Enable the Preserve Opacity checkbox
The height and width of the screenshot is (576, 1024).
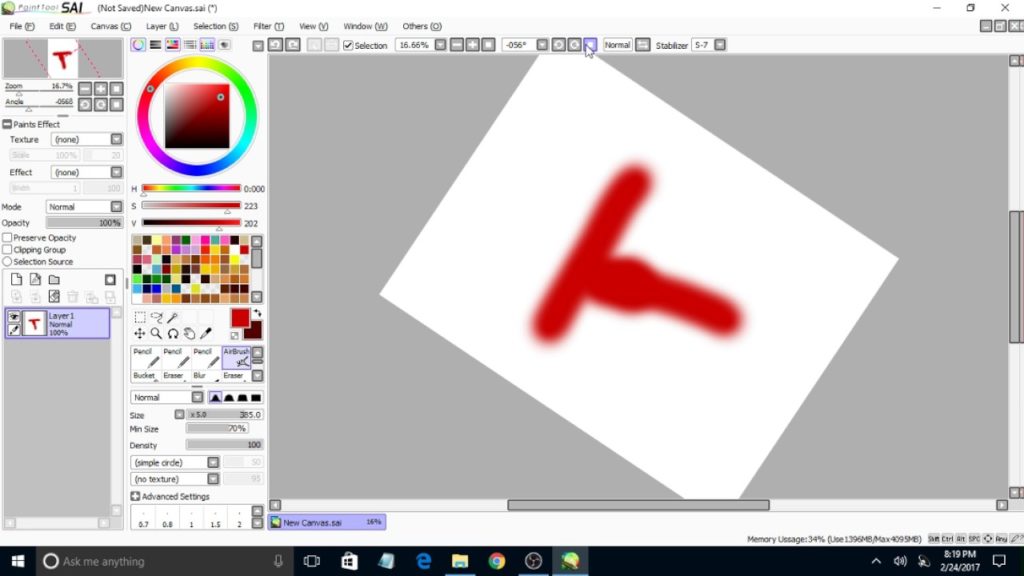8,237
